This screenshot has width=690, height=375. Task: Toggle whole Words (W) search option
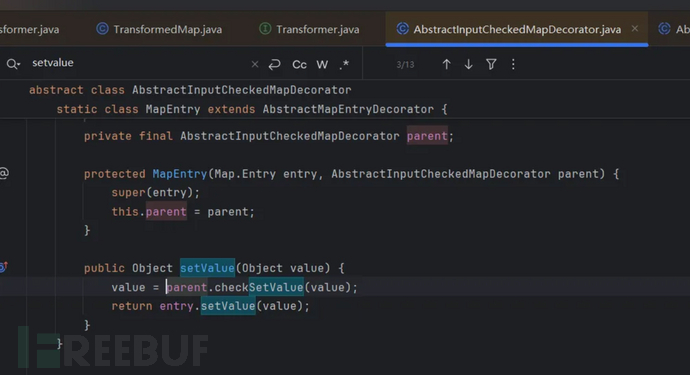pos(322,65)
